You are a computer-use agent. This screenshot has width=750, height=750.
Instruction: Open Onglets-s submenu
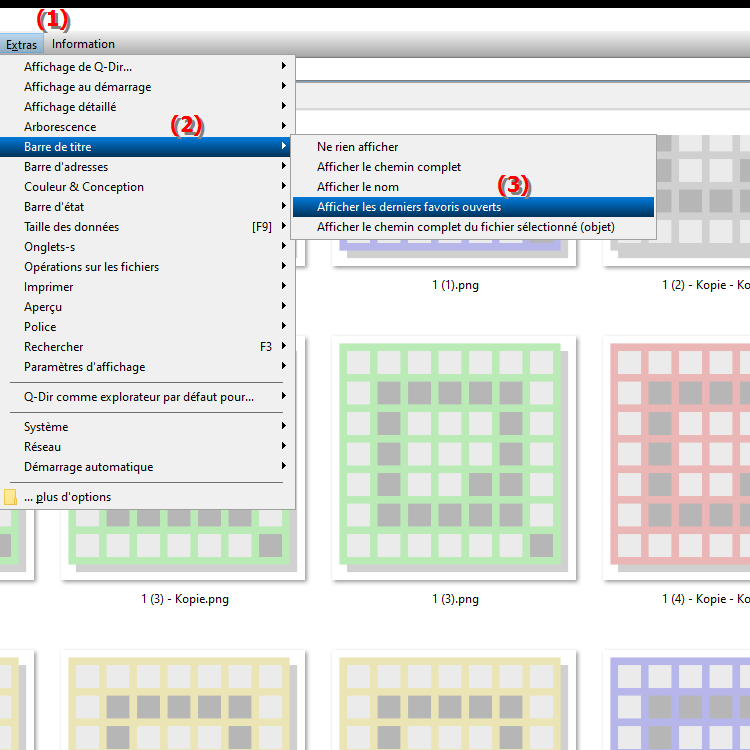[147, 247]
